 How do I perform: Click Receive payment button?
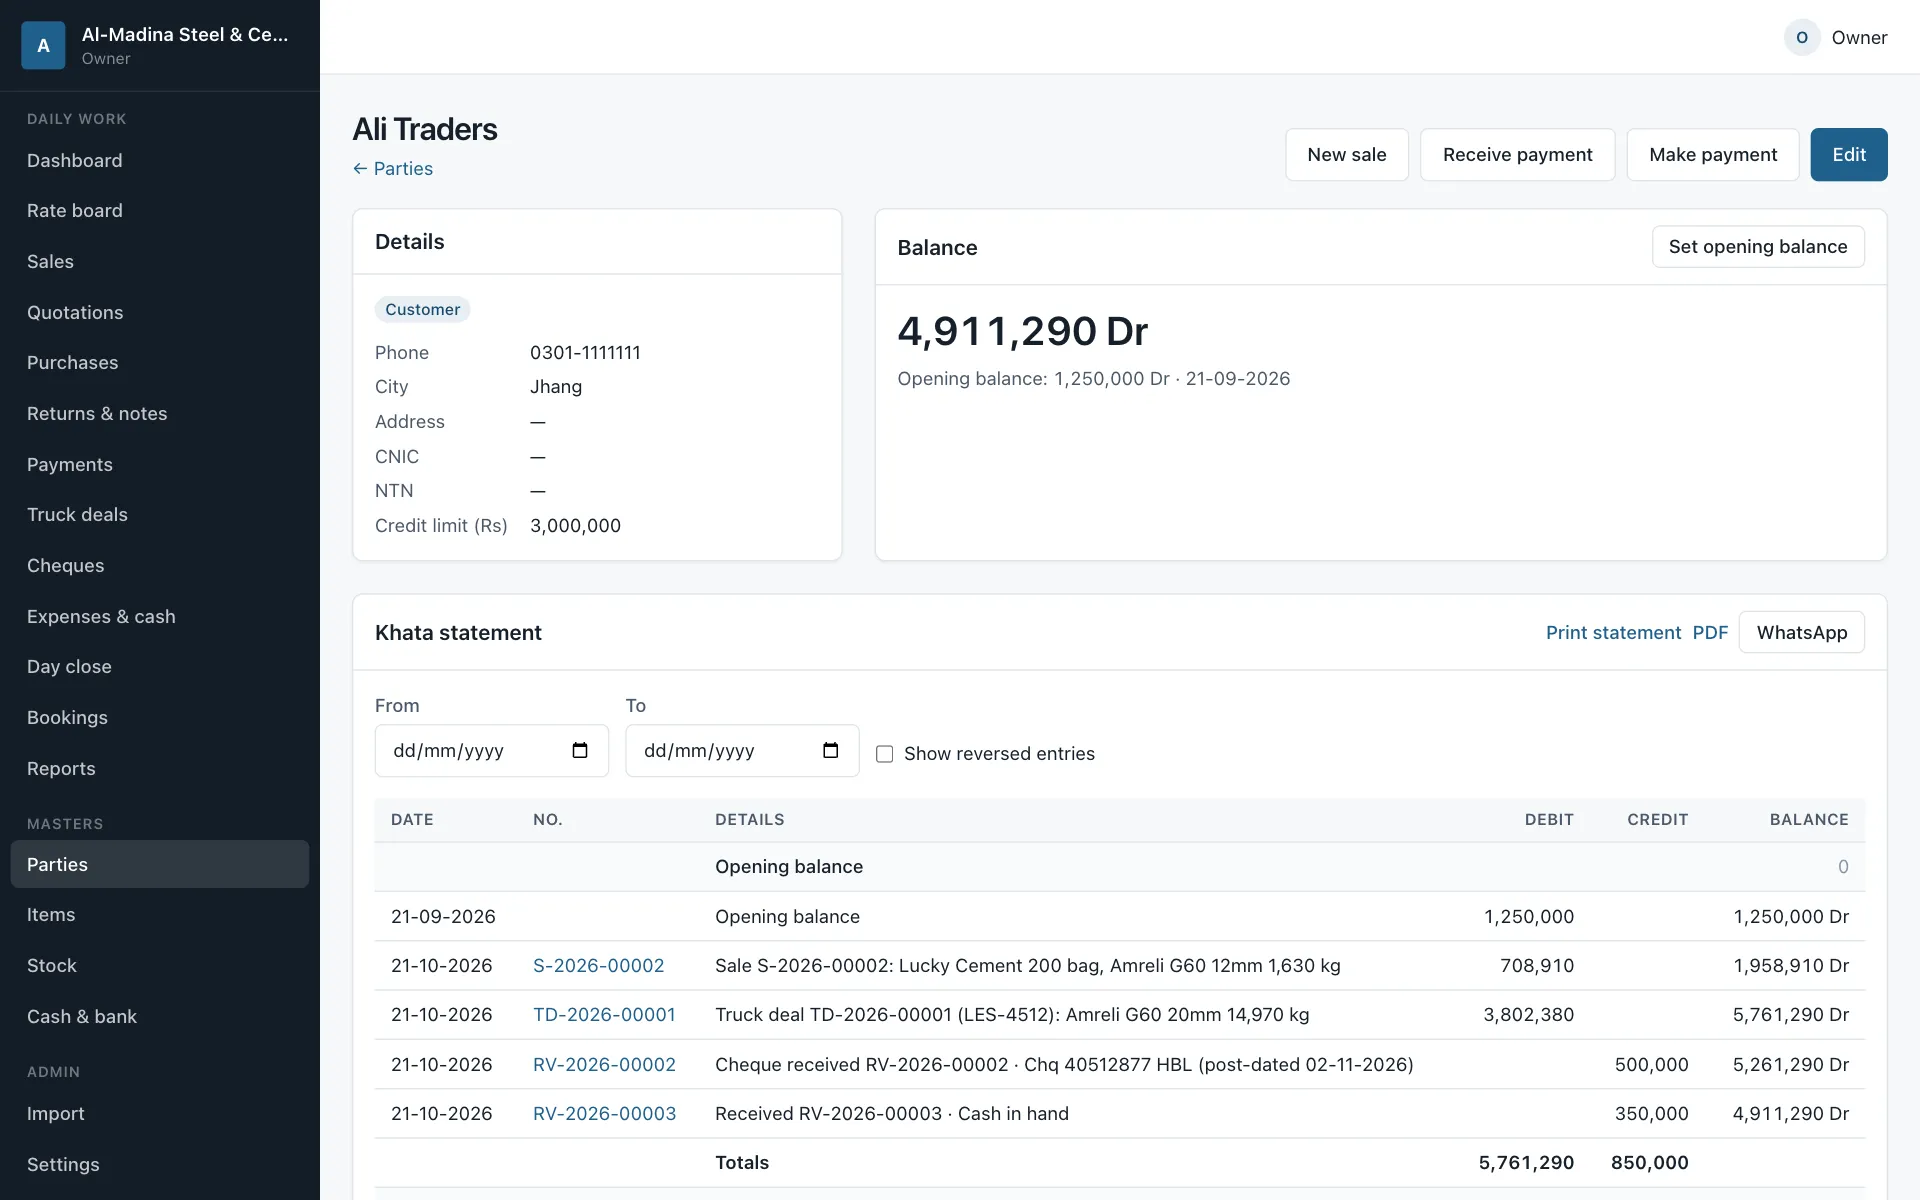click(x=1517, y=155)
